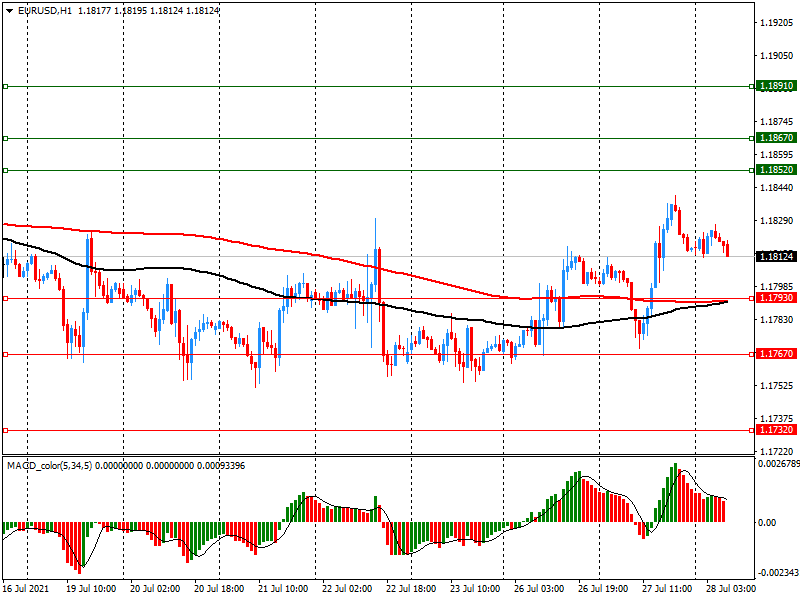
Task: Click the 28 Jul 03:00 time label
Action: 731,589
